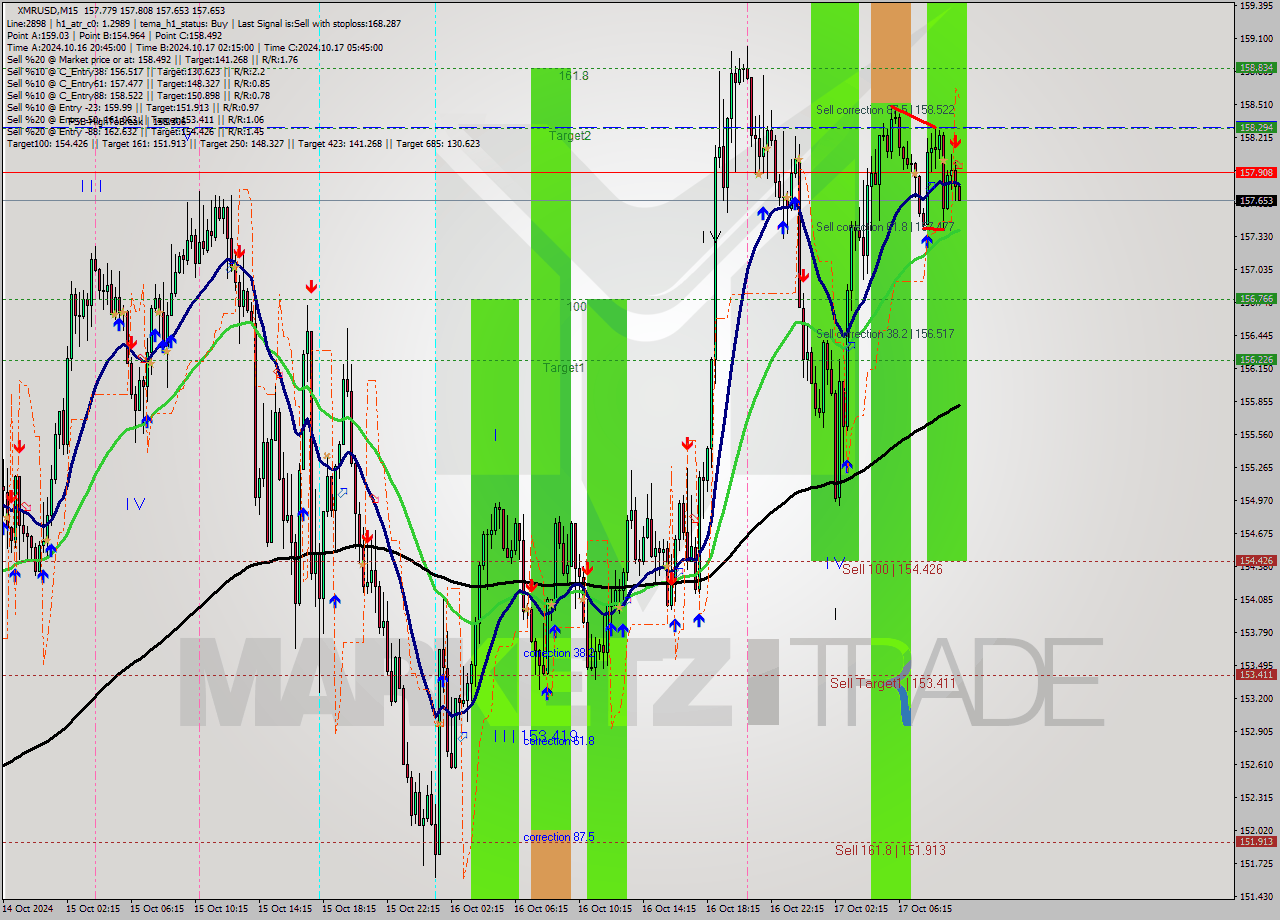Click the 159.395 value on price scale

tap(1256, 6)
